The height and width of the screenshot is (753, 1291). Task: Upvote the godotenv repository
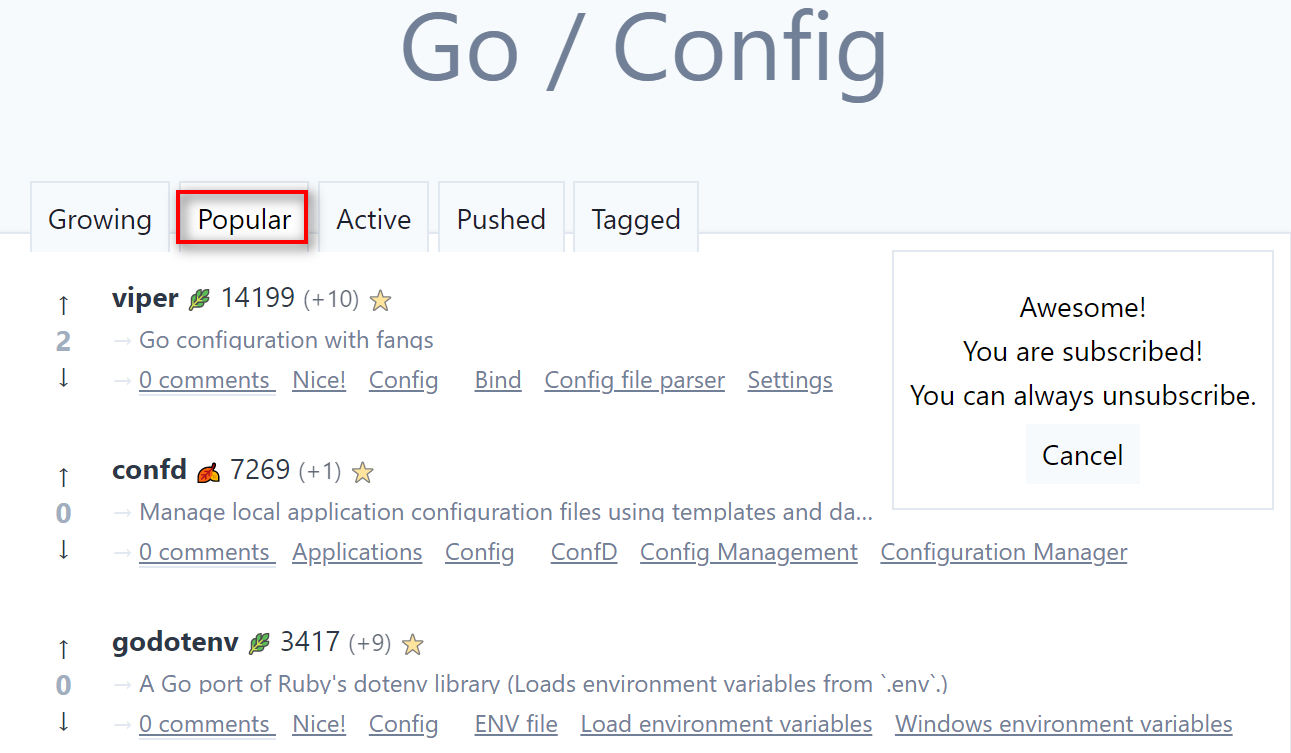(x=64, y=648)
